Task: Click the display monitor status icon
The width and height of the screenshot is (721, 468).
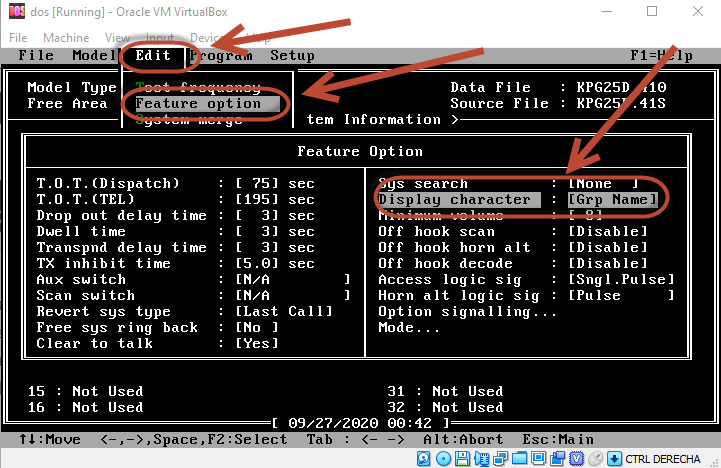Action: [539, 458]
